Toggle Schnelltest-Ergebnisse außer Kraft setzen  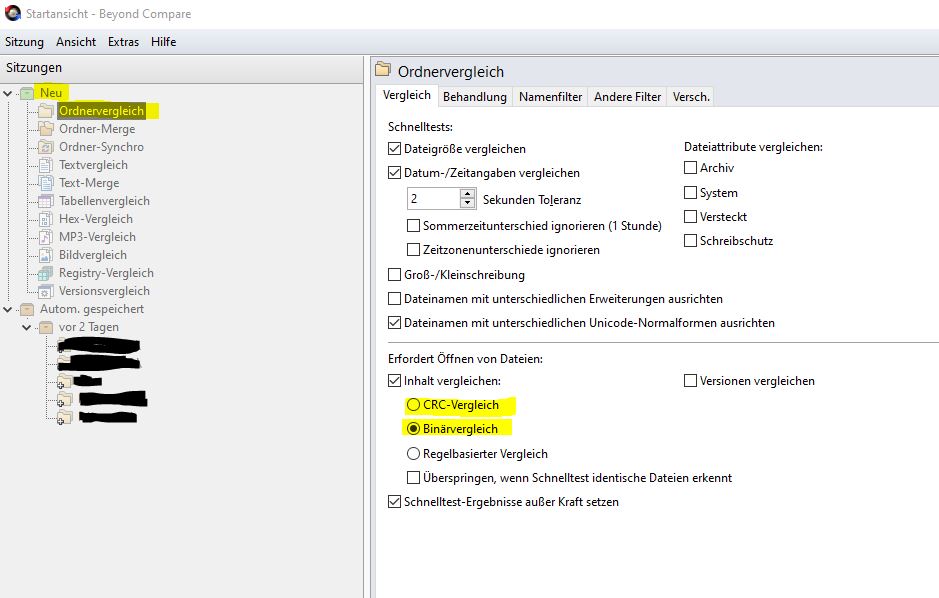(x=394, y=502)
